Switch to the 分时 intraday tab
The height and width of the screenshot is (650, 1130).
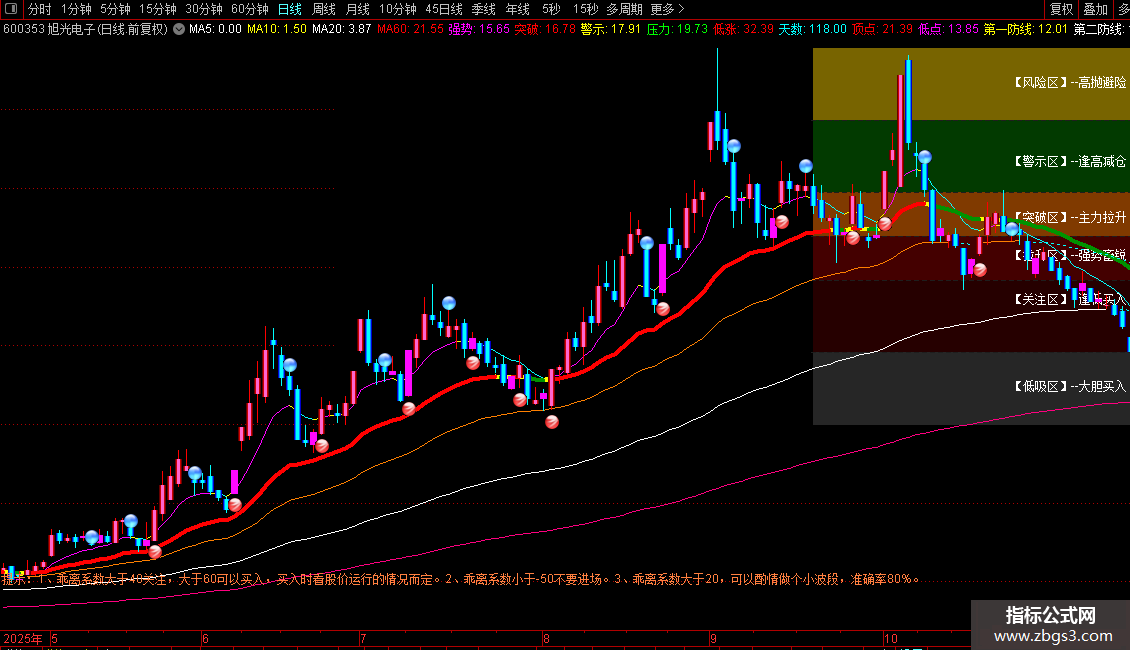pos(39,9)
